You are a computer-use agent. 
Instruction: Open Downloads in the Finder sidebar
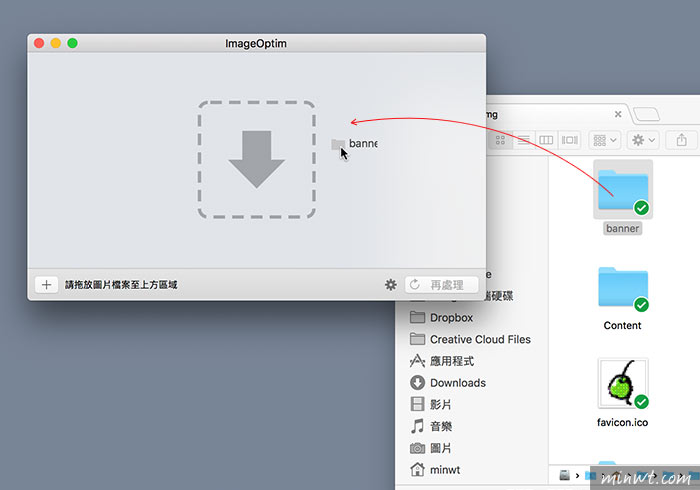pyautogui.click(x=448, y=383)
